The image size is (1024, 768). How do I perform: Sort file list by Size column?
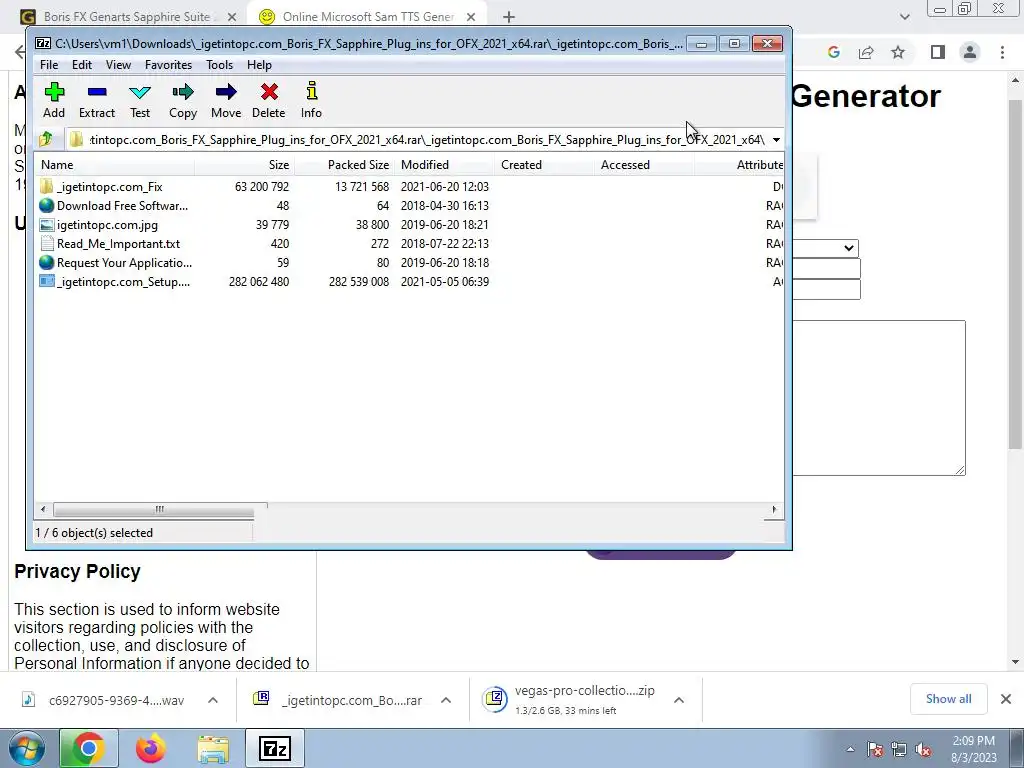pyautogui.click(x=244, y=165)
